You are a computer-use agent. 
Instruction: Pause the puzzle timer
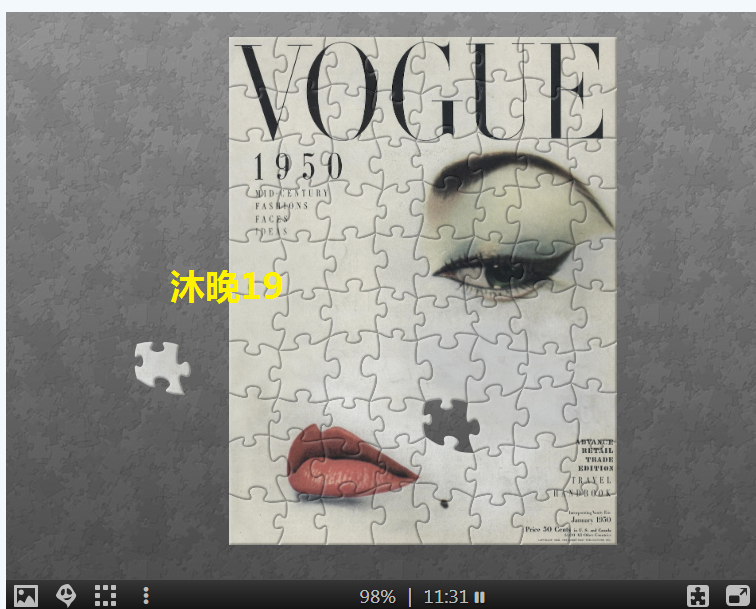pos(480,597)
